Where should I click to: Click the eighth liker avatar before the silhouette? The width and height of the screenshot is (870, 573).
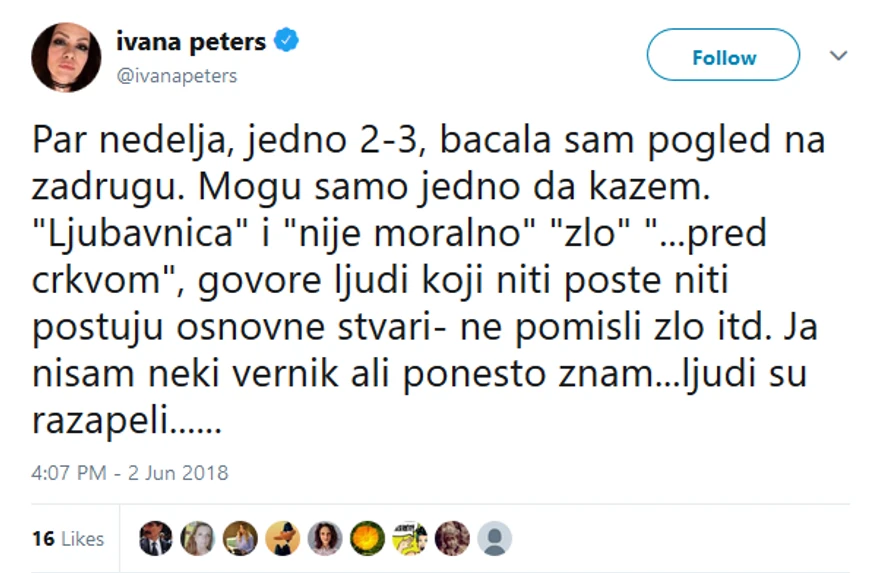click(x=452, y=538)
